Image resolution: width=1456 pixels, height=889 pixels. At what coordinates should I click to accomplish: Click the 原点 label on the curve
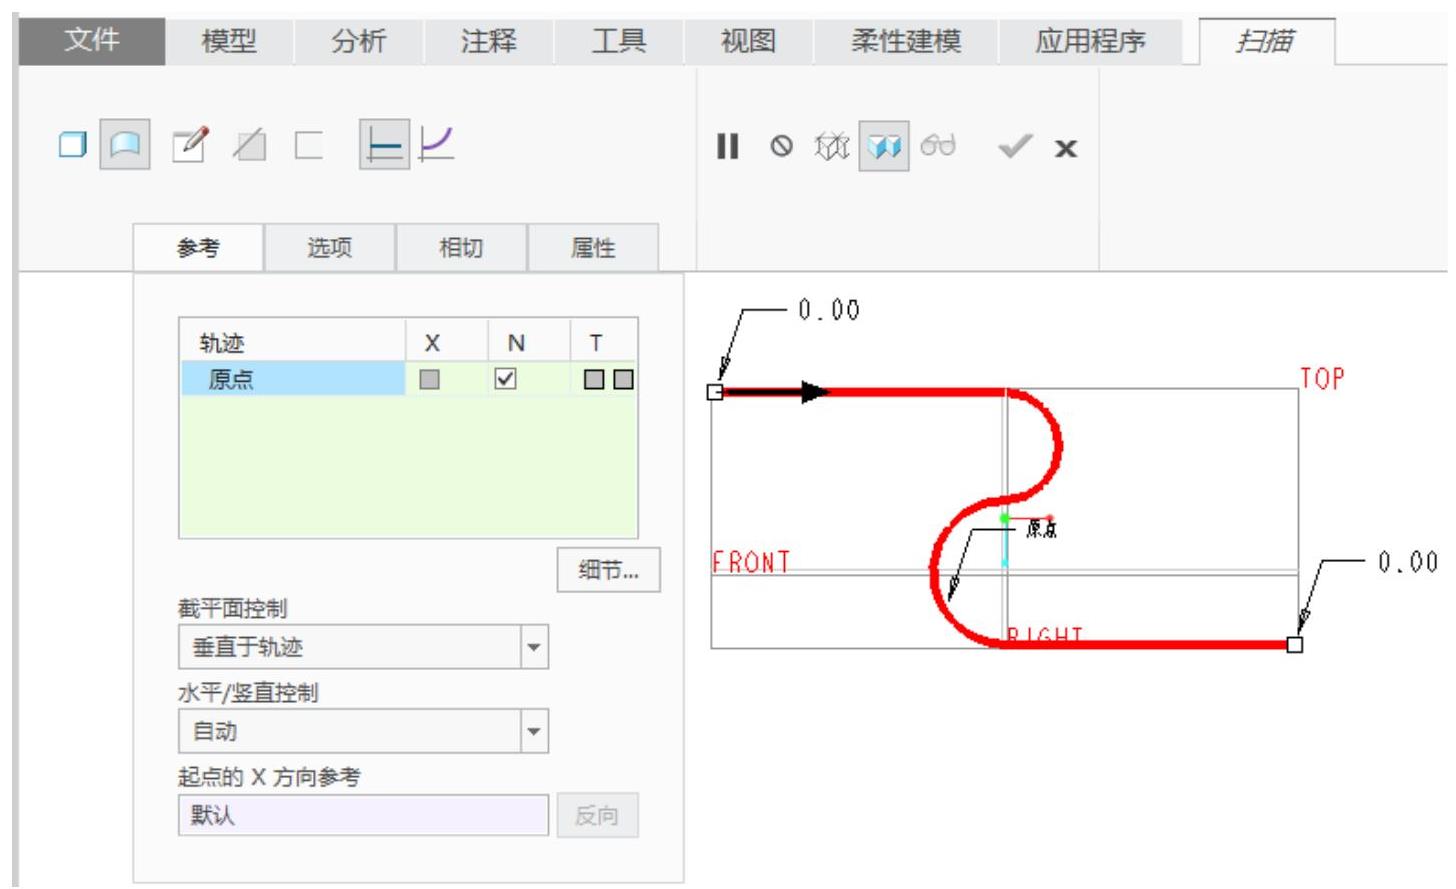pyautogui.click(x=1042, y=529)
